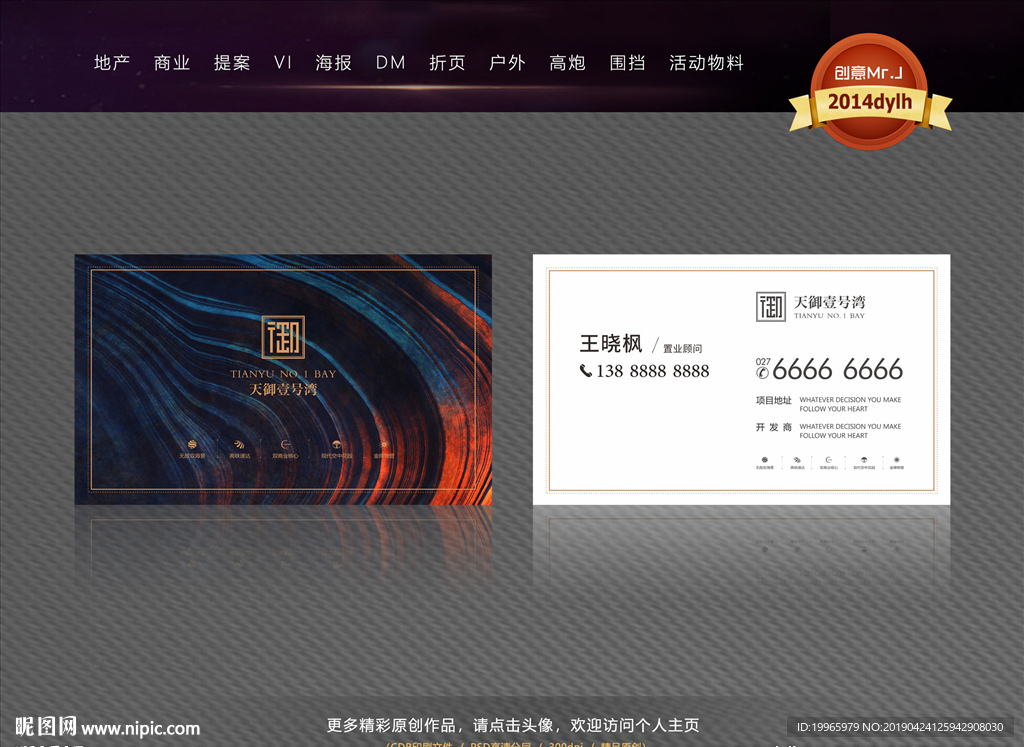The width and height of the screenshot is (1024, 747).
Task: Click the fifth gold sun icon on the dark card
Action: (384, 445)
